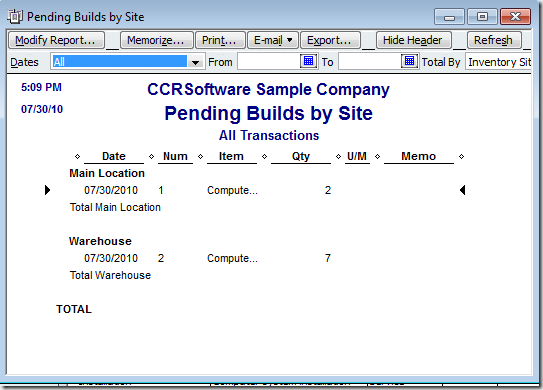Click the column divider diamond before Date
Image resolution: width=543 pixels, height=390 pixels.
(78, 157)
